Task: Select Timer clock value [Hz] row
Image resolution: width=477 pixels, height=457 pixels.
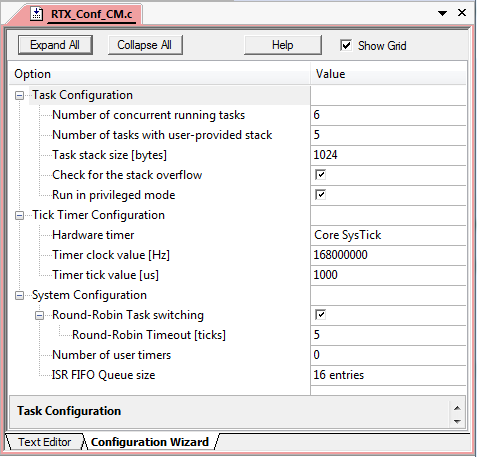Action: coord(111,255)
